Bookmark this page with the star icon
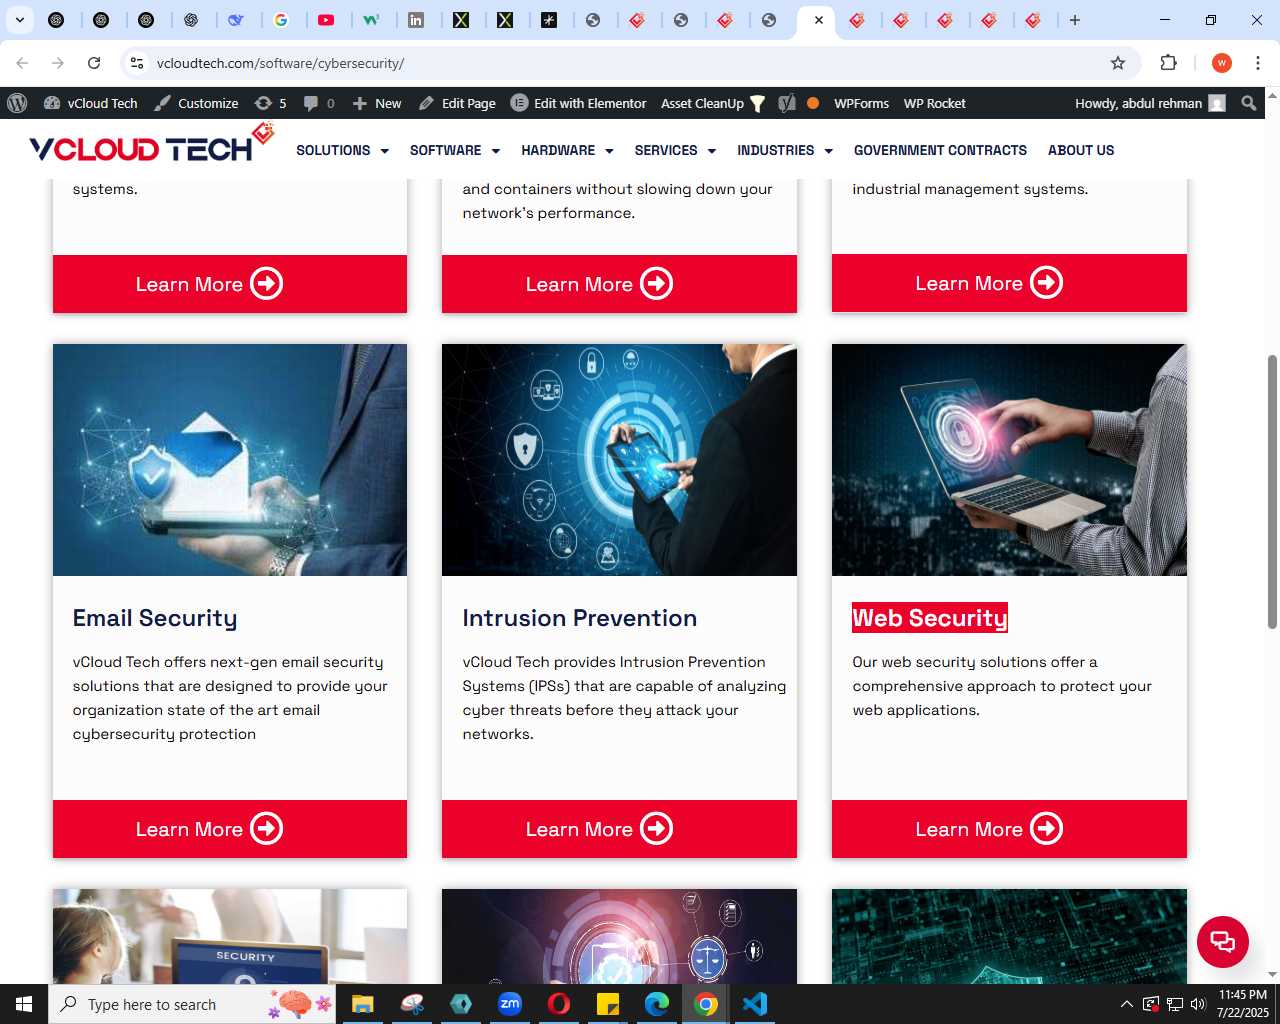 [1118, 63]
